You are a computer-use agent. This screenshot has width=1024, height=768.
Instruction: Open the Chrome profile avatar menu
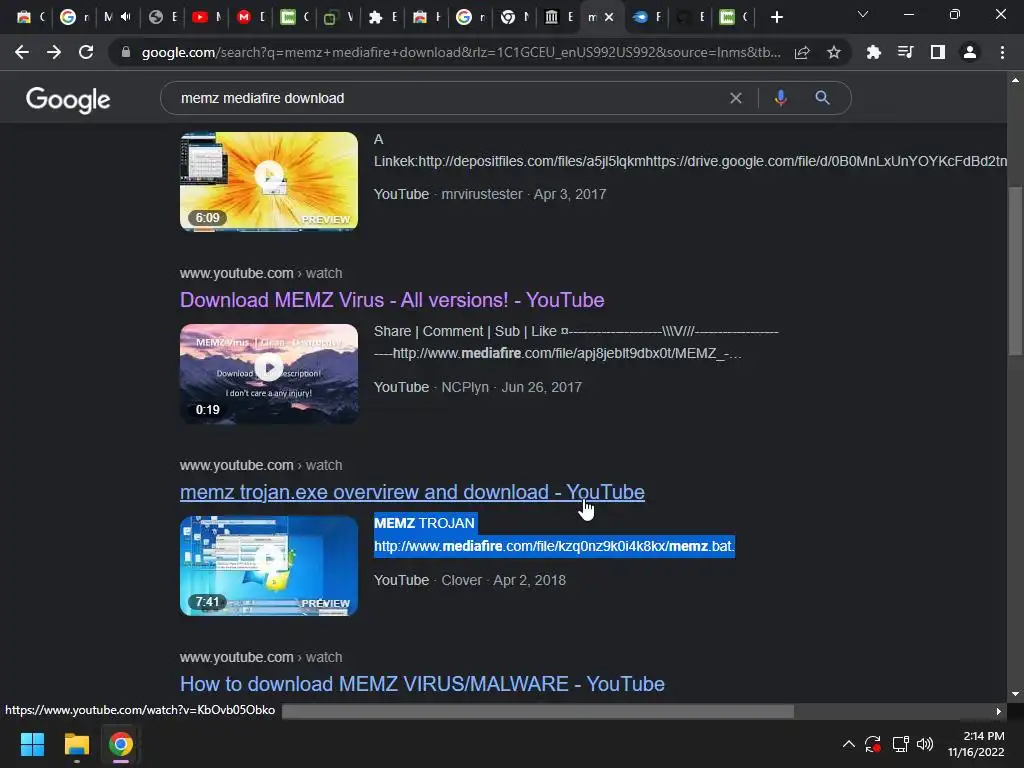(x=970, y=52)
